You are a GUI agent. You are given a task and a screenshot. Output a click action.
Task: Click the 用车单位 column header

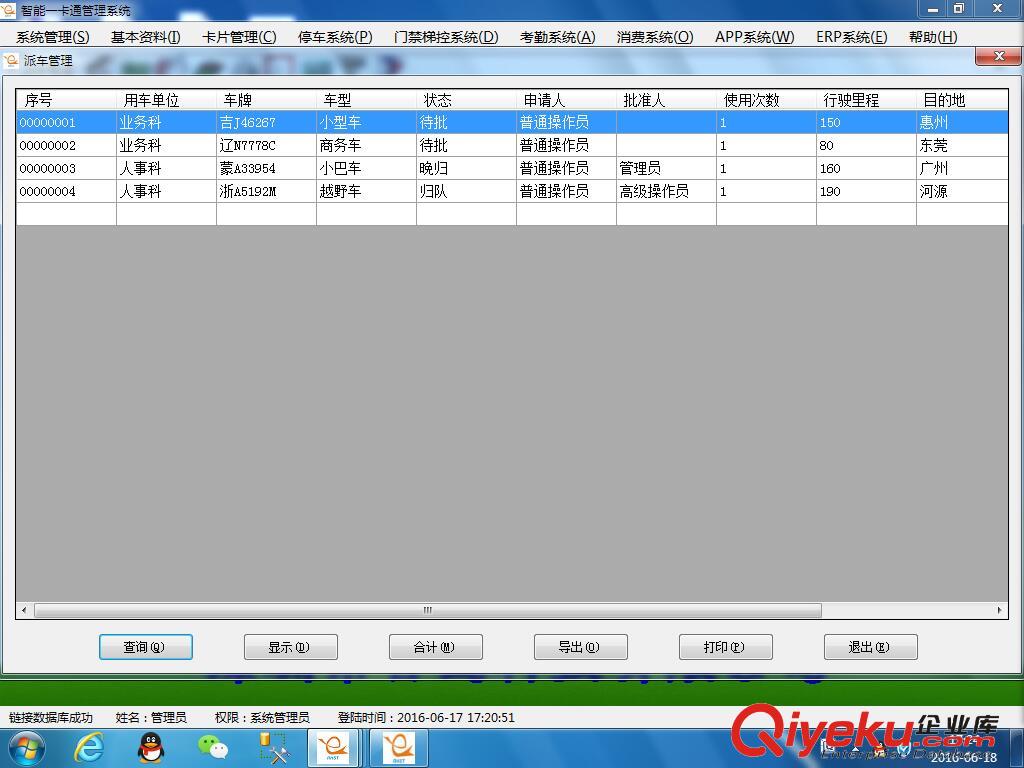point(166,100)
